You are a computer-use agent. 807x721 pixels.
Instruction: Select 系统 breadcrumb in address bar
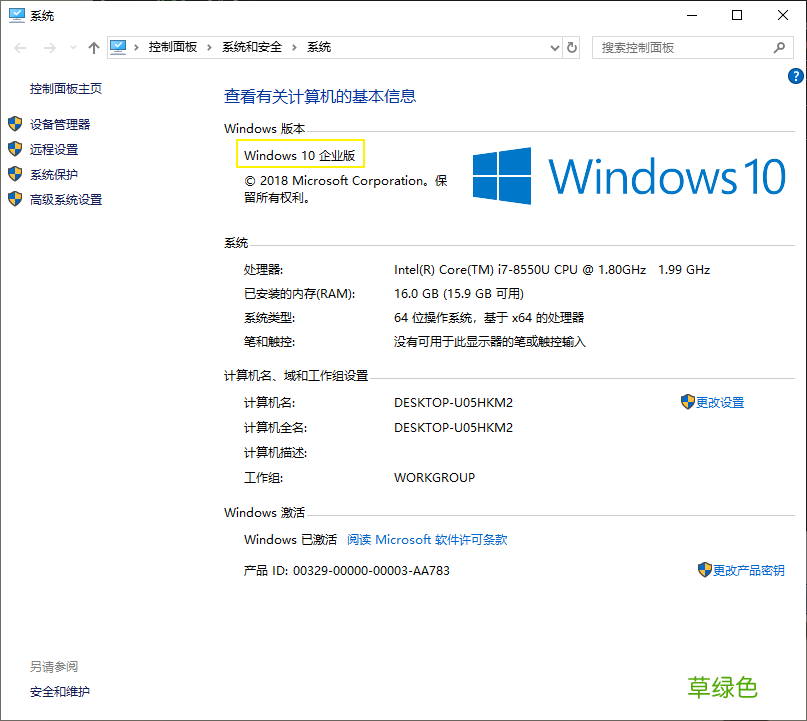coord(319,47)
